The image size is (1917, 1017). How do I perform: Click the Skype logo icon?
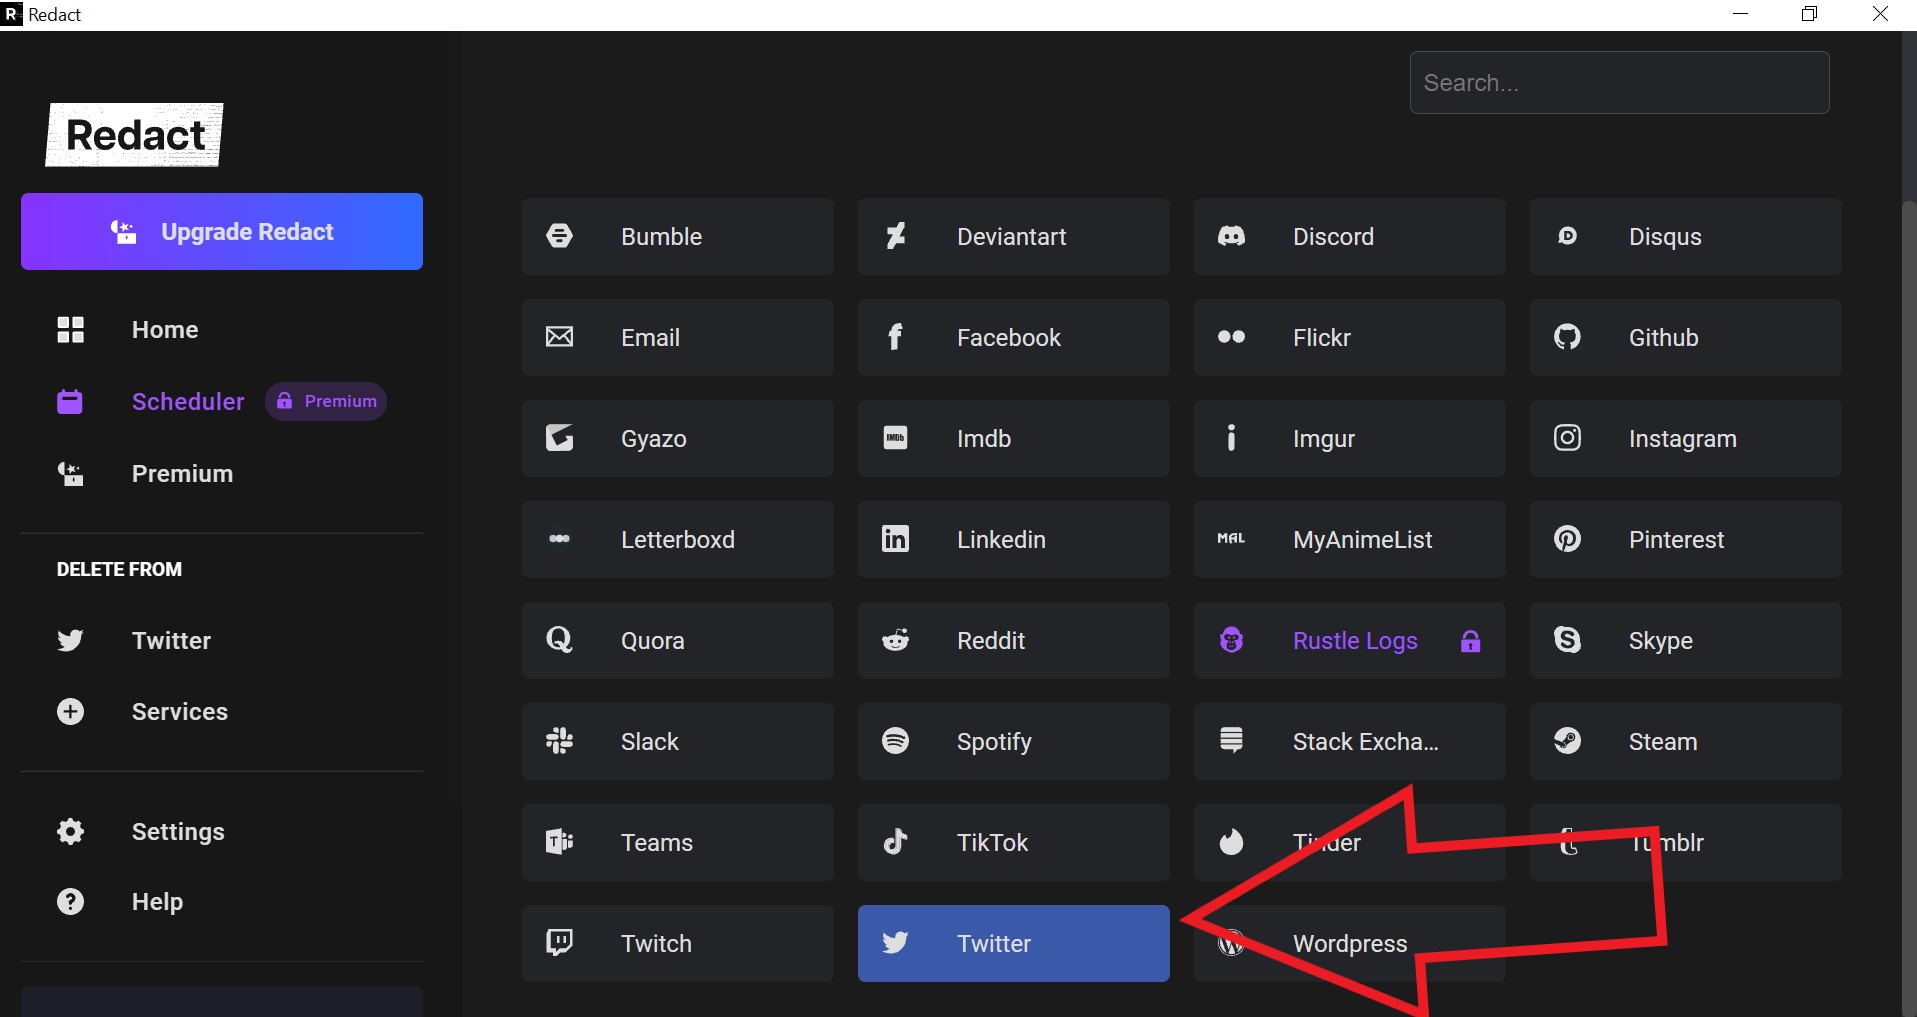click(x=1568, y=640)
